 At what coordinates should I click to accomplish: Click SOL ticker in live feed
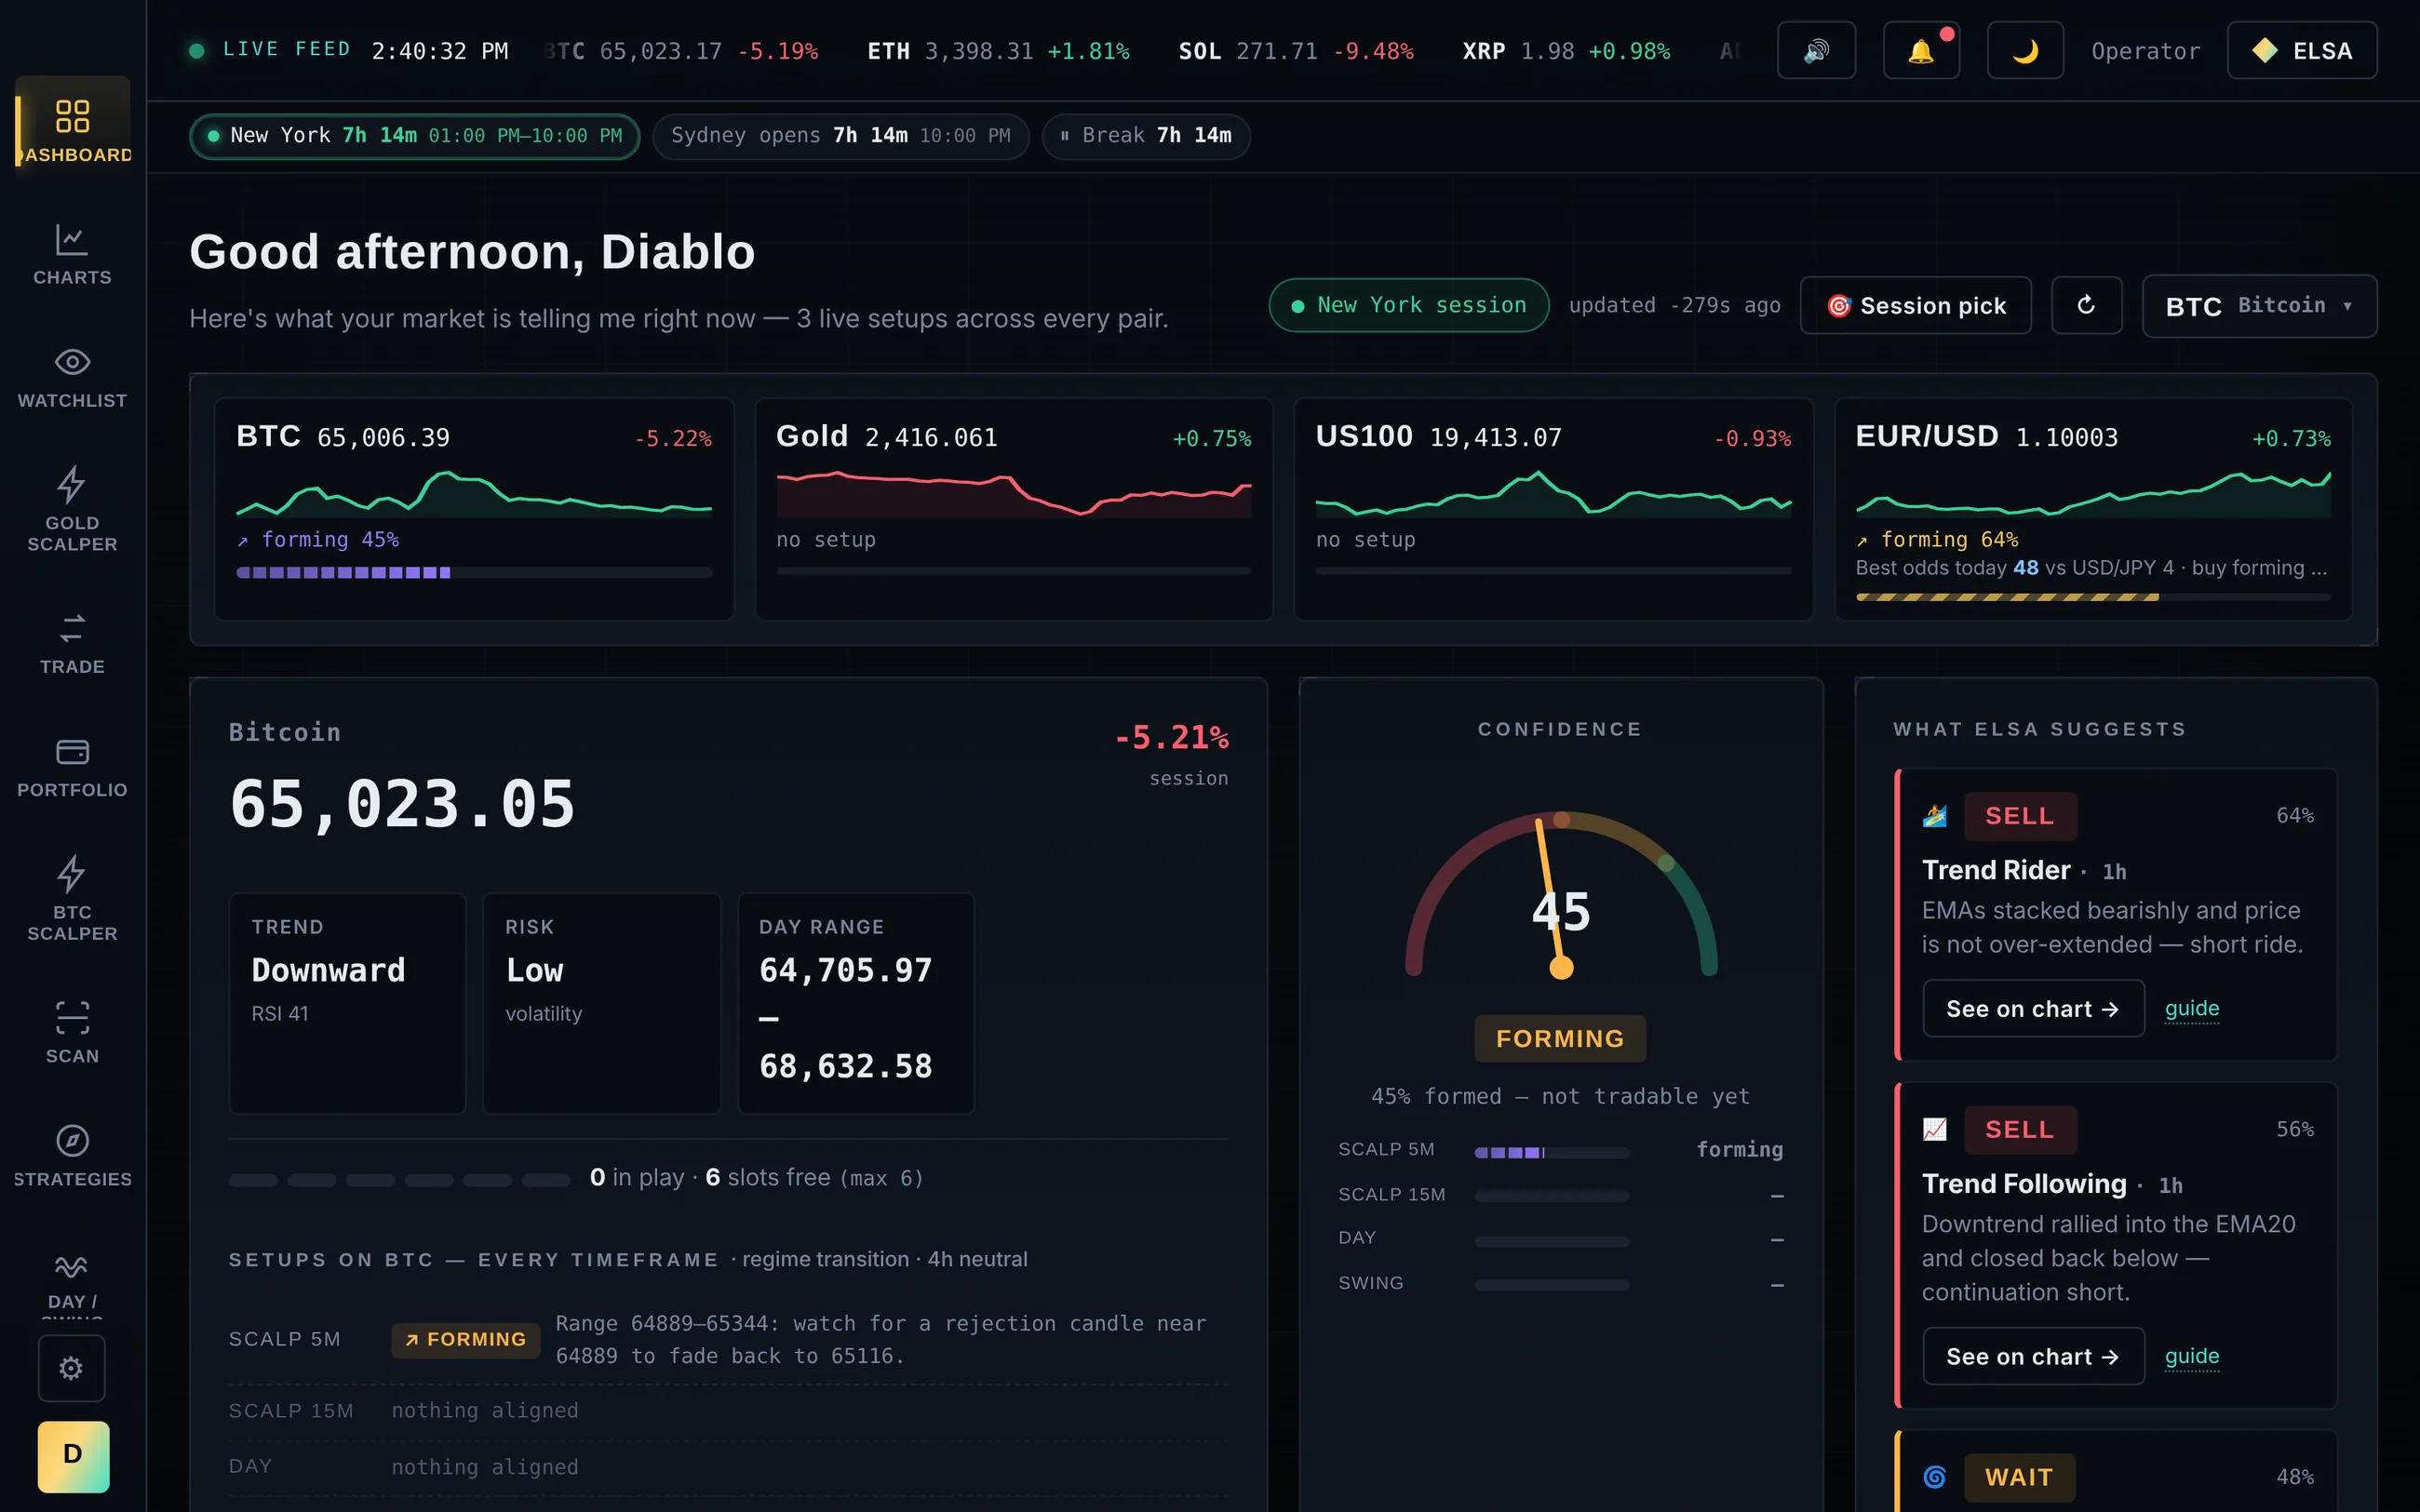[x=1296, y=51]
